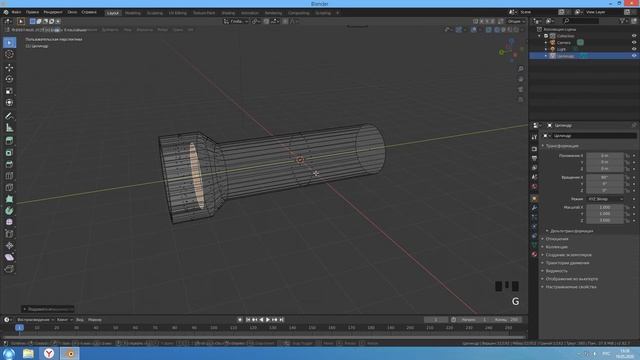Hide the Light object via eye icon
This screenshot has width=640, height=360.
pyautogui.click(x=634, y=49)
